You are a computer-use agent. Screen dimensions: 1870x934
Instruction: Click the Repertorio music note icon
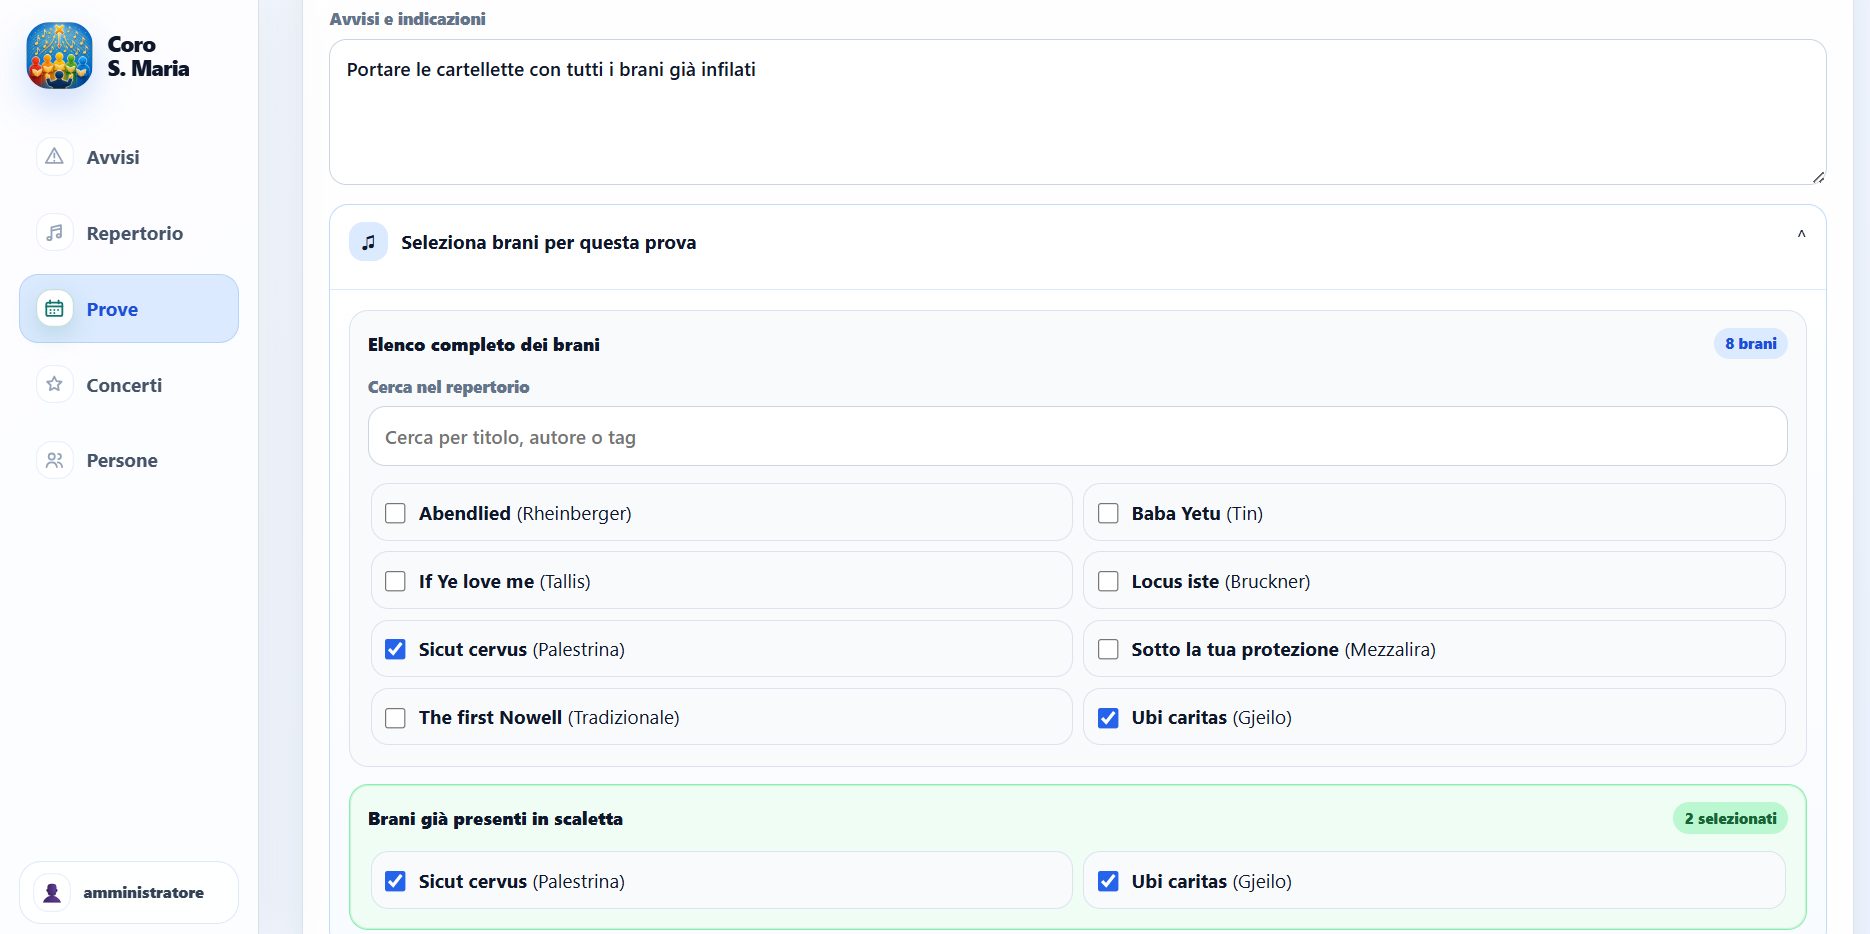click(55, 233)
